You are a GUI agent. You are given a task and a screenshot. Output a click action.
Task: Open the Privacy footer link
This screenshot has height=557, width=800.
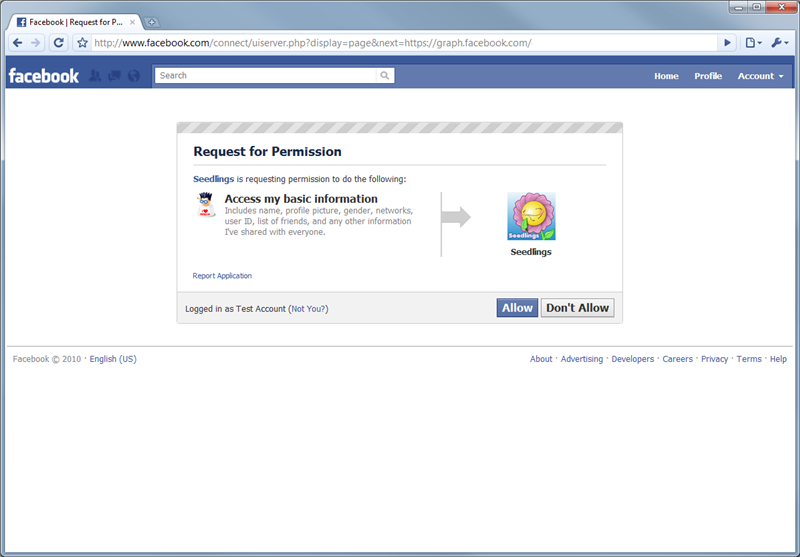[714, 359]
